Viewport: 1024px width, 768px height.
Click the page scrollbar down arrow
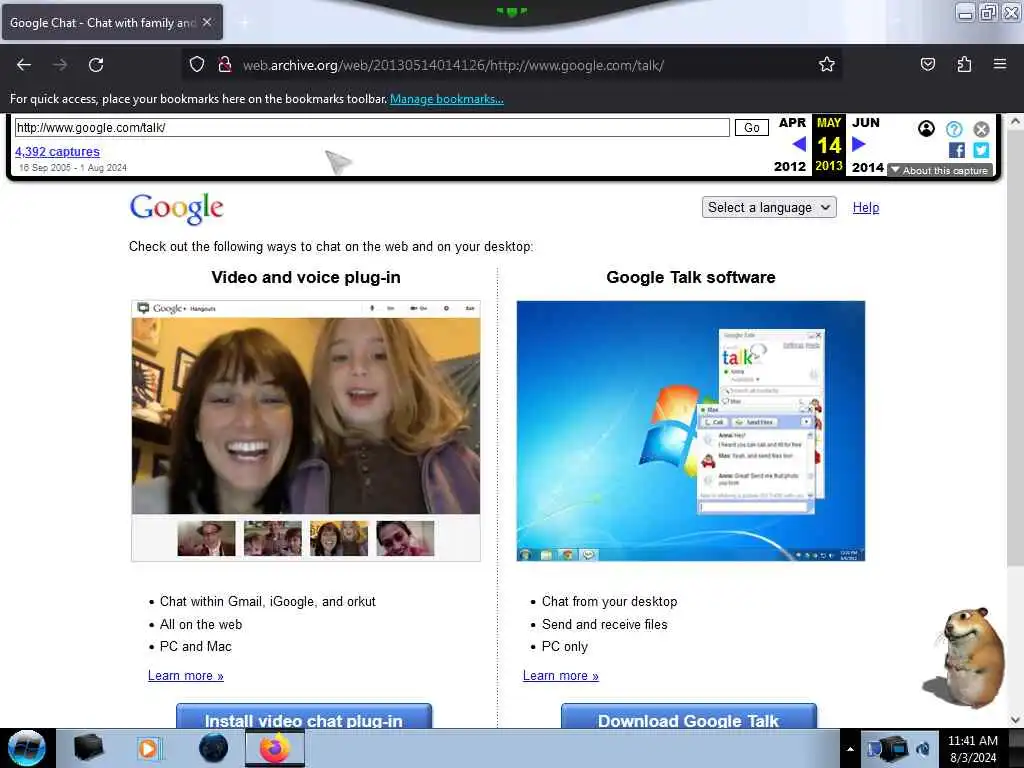coord(1015,720)
